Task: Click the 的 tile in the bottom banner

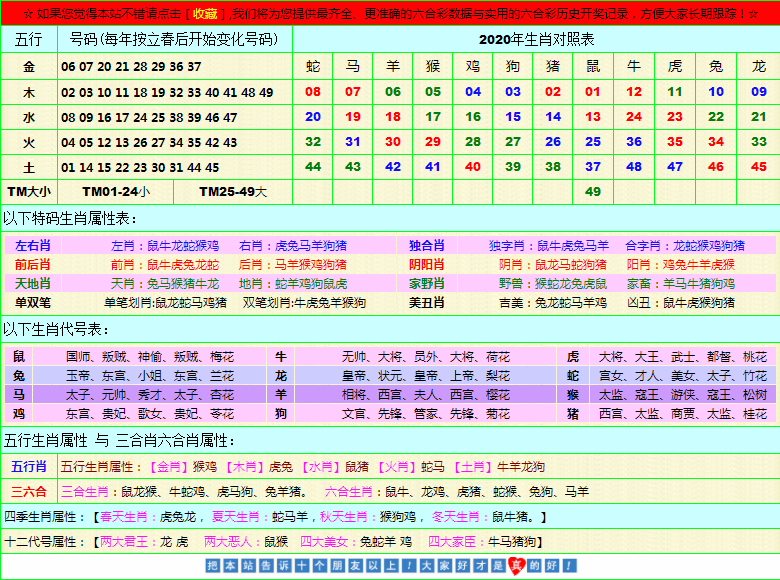Action: pyautogui.click(x=535, y=566)
